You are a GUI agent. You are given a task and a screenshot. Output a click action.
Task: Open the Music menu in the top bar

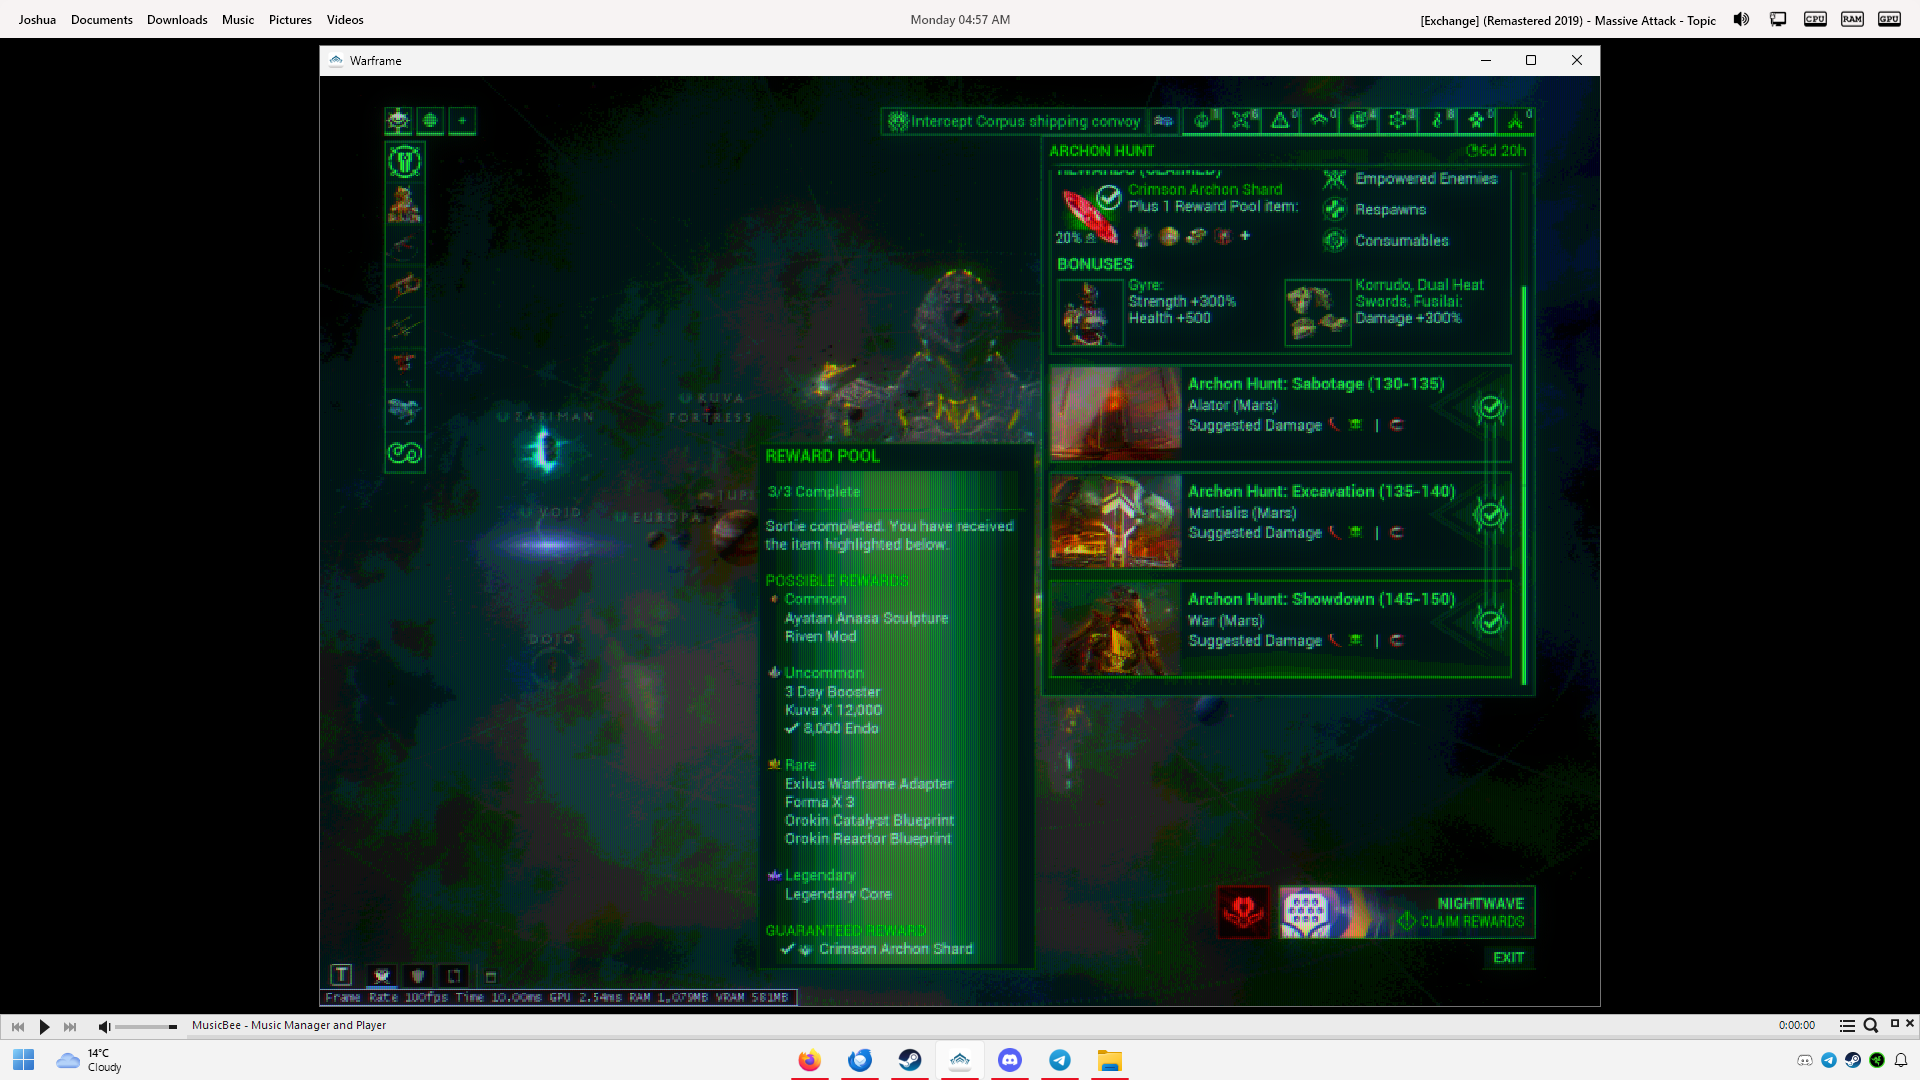point(238,20)
